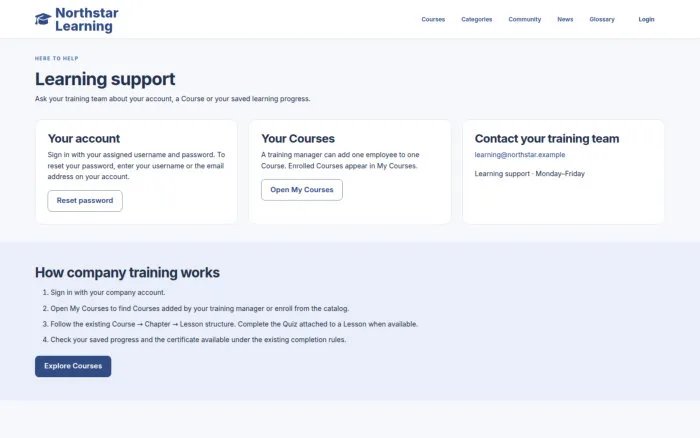The height and width of the screenshot is (438, 700).
Task: Email learning@northstar.example link
Action: click(520, 154)
